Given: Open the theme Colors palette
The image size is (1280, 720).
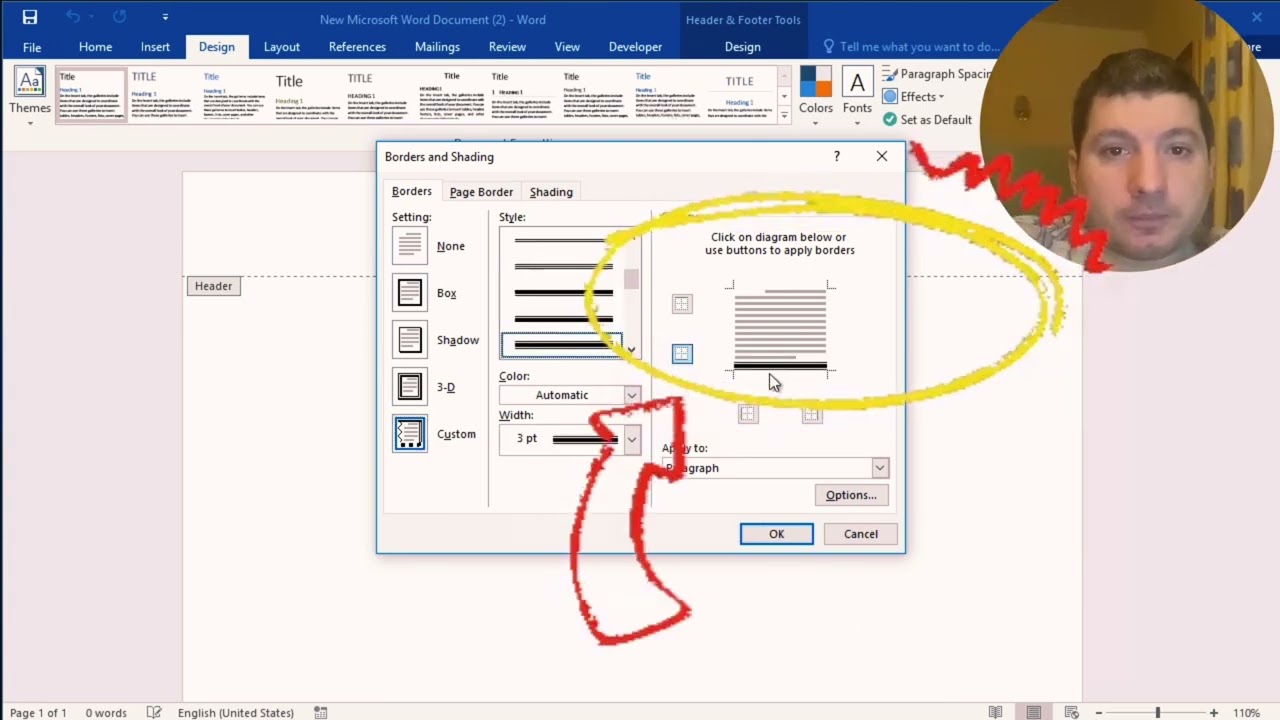Looking at the screenshot, I should pyautogui.click(x=815, y=94).
